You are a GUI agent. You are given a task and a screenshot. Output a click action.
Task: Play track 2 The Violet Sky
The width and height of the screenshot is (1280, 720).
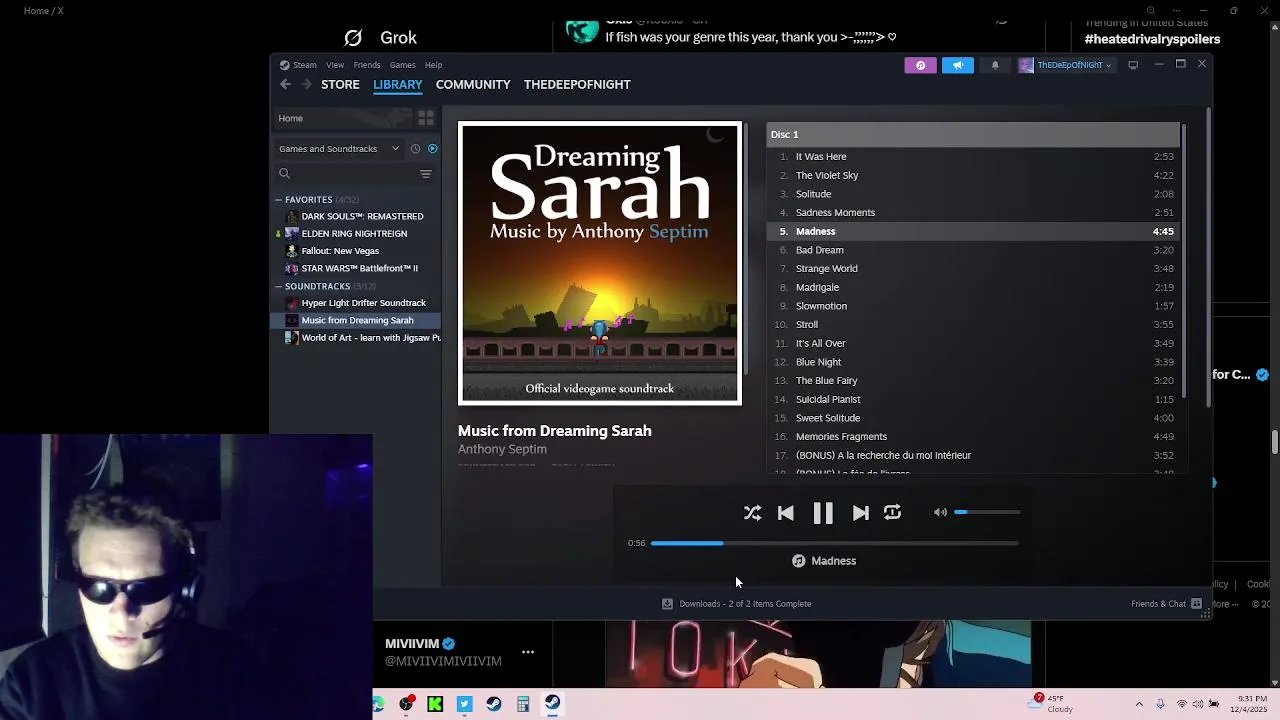coord(973,175)
